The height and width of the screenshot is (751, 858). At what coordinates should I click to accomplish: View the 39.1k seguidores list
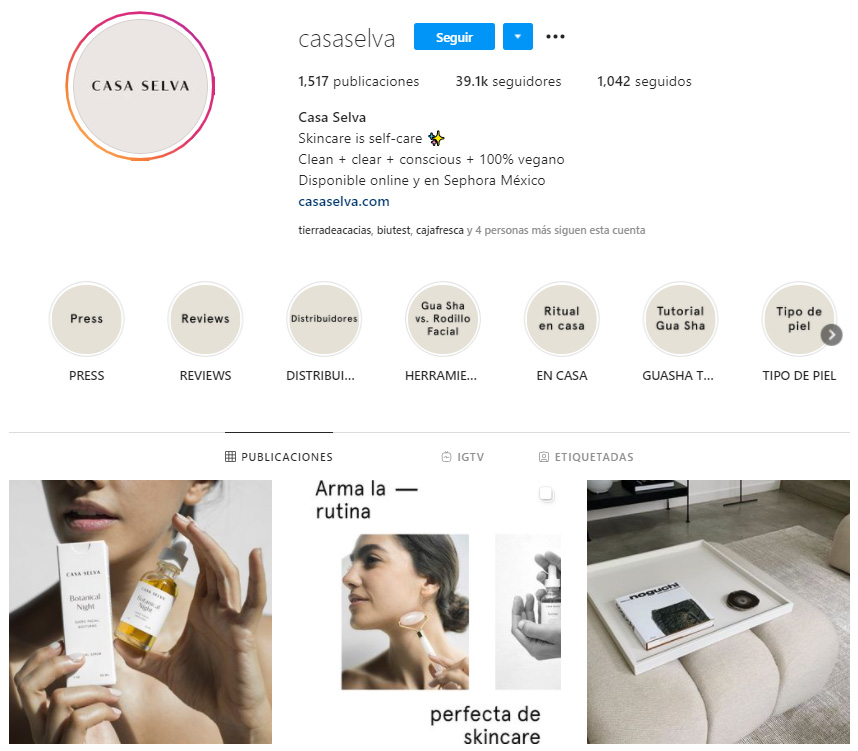pyautogui.click(x=508, y=82)
